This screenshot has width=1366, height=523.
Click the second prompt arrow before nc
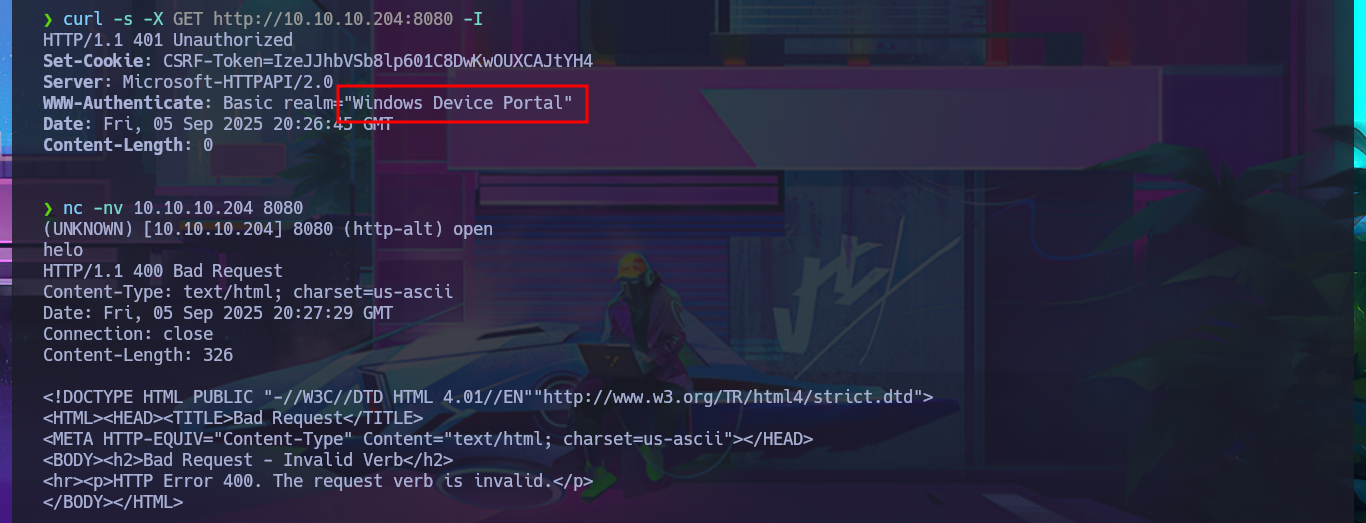[48, 208]
